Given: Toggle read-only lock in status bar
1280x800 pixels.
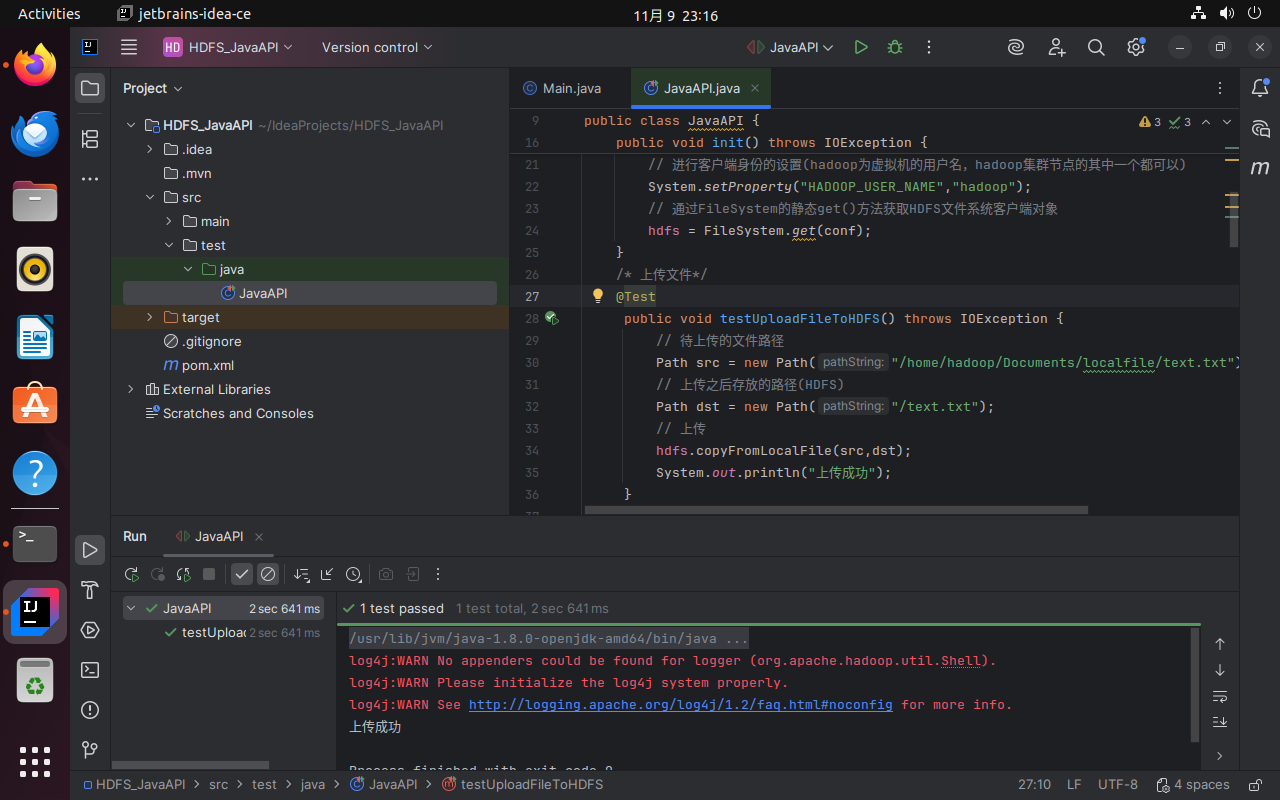Looking at the screenshot, I should pyautogui.click(x=1253, y=785).
